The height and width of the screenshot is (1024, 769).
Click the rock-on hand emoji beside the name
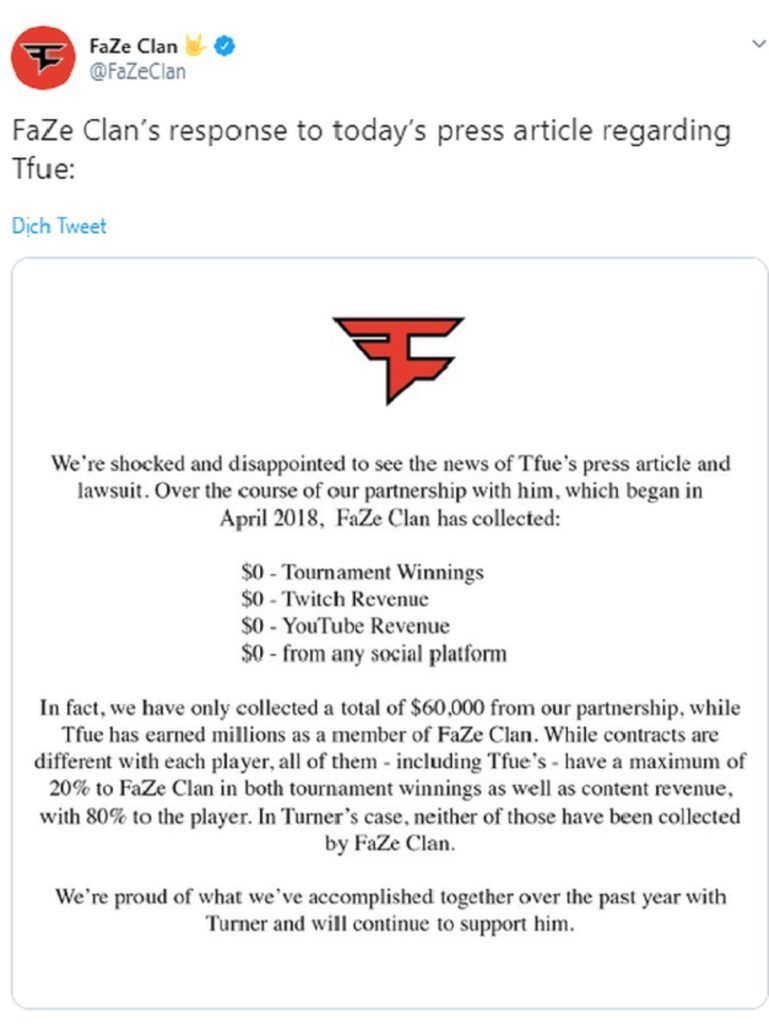196,45
